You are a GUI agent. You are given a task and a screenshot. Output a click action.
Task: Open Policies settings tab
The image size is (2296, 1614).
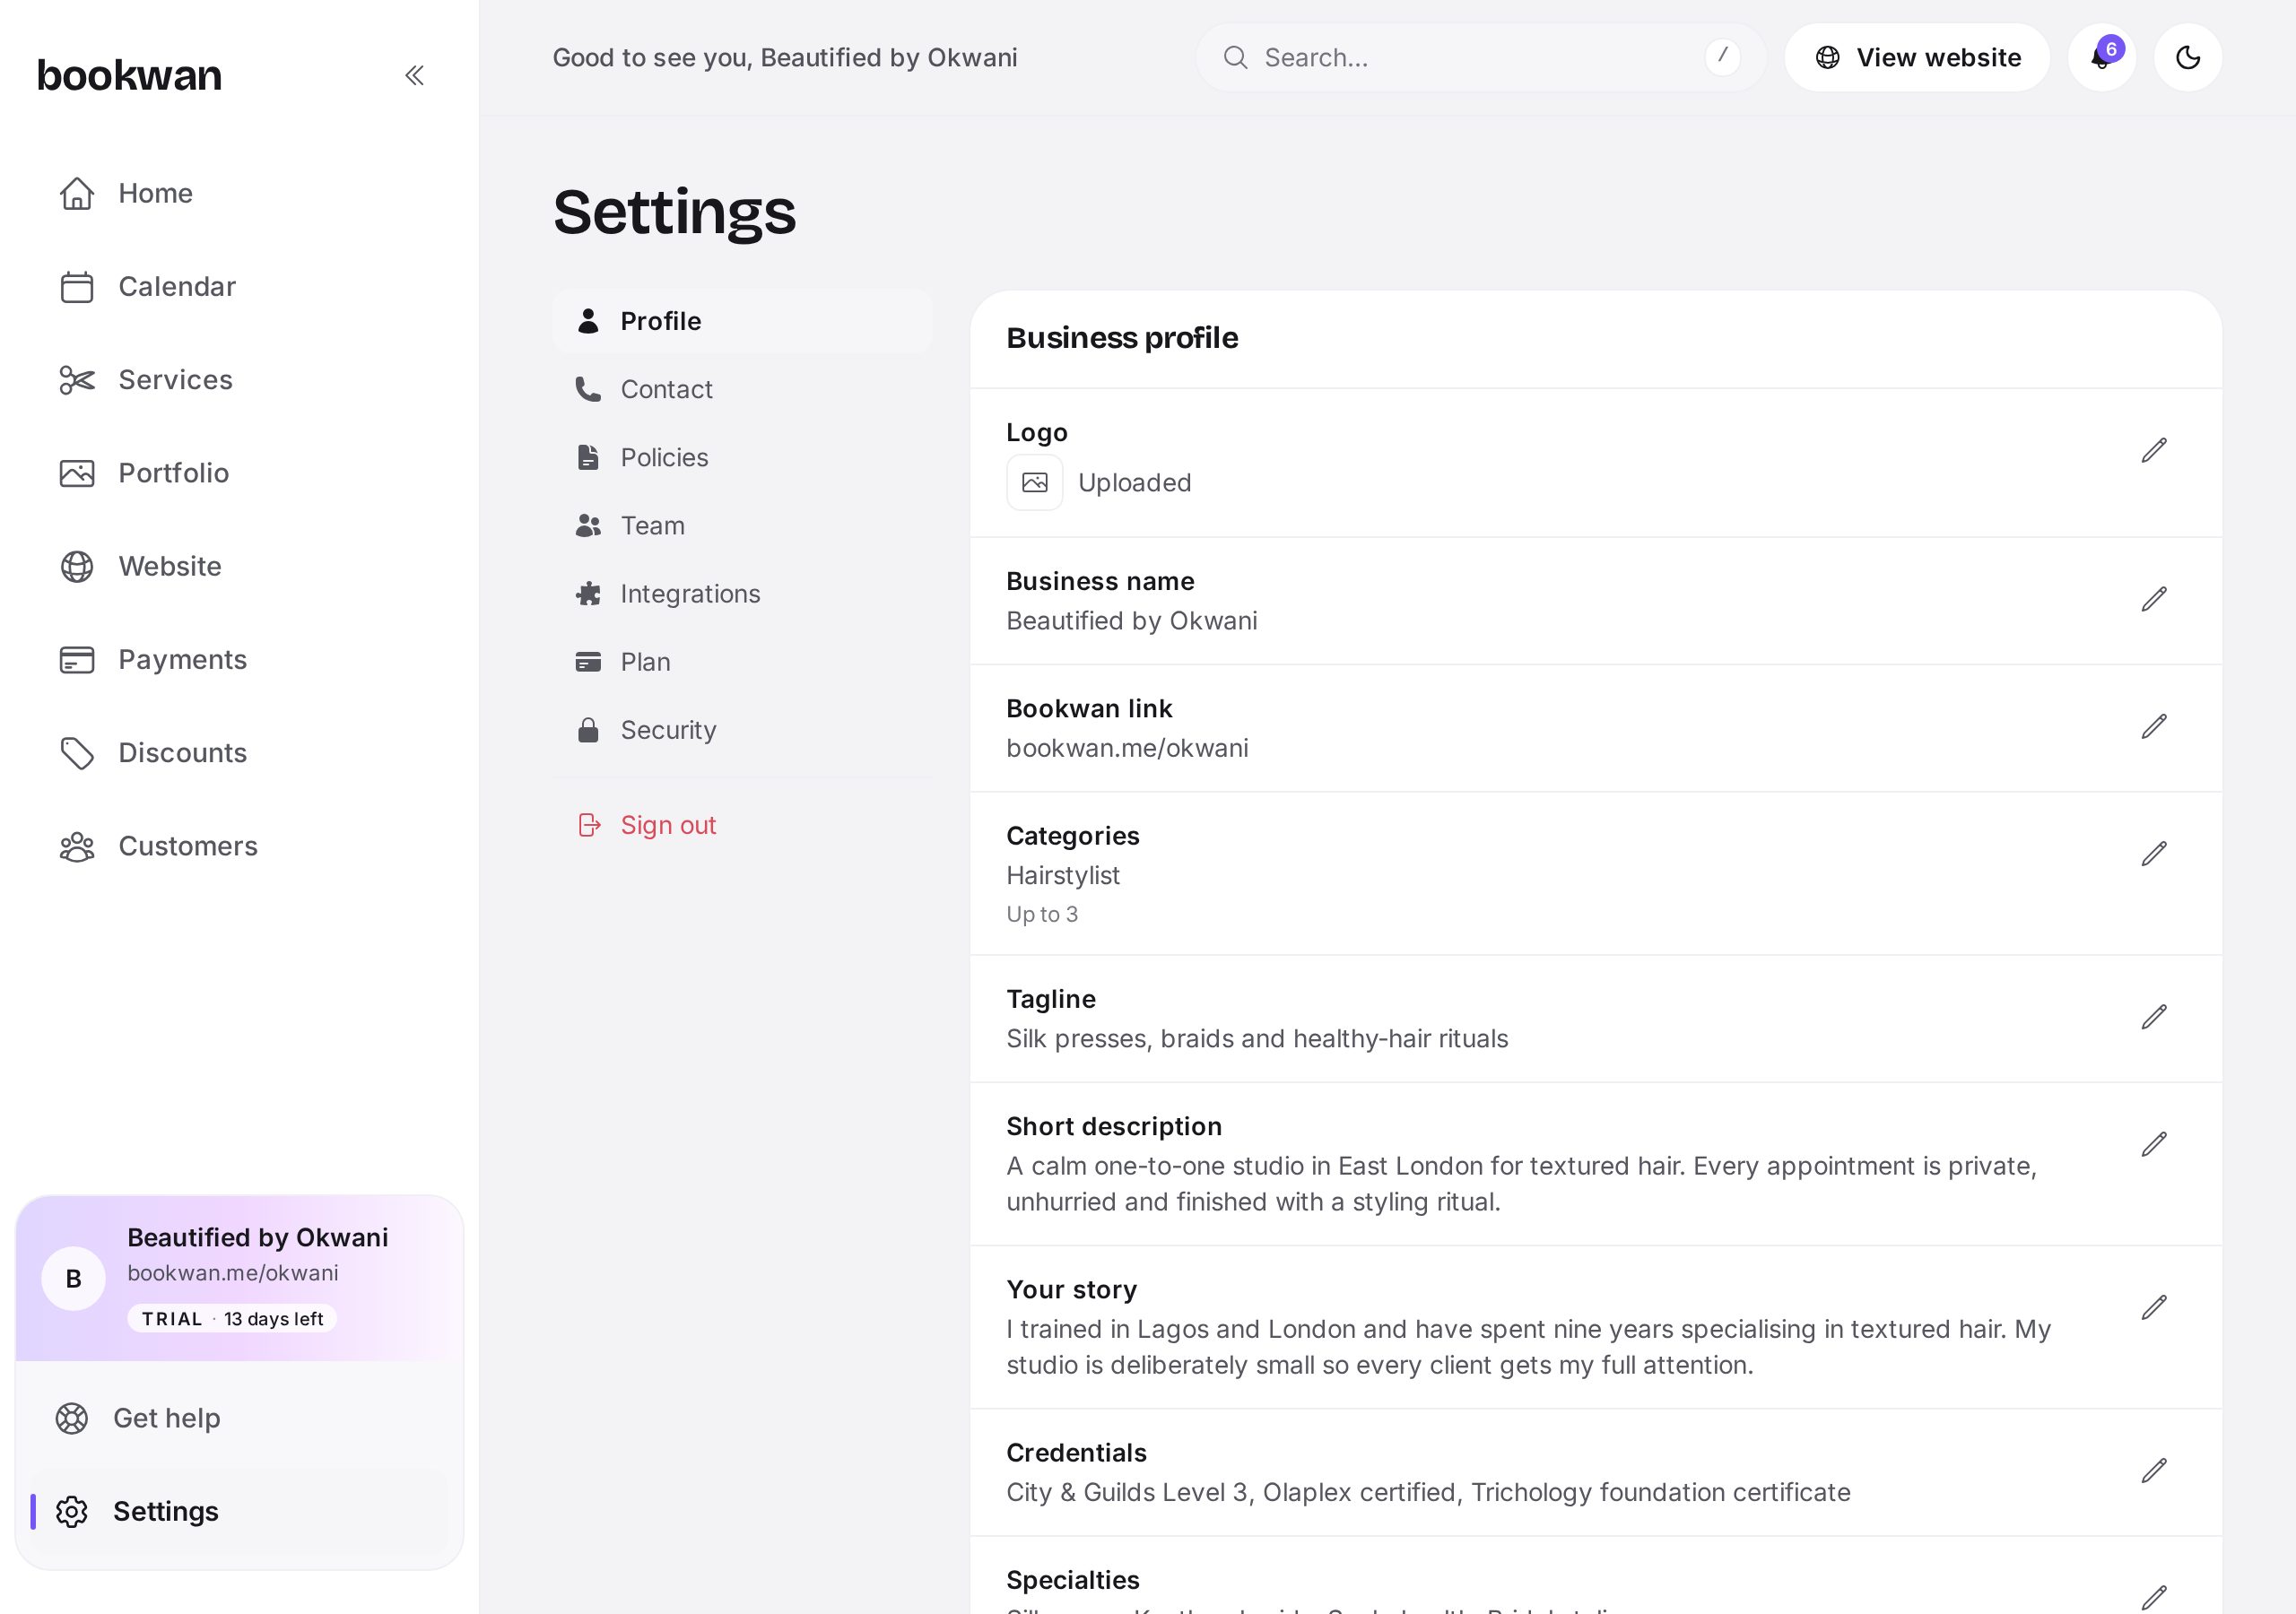point(742,458)
